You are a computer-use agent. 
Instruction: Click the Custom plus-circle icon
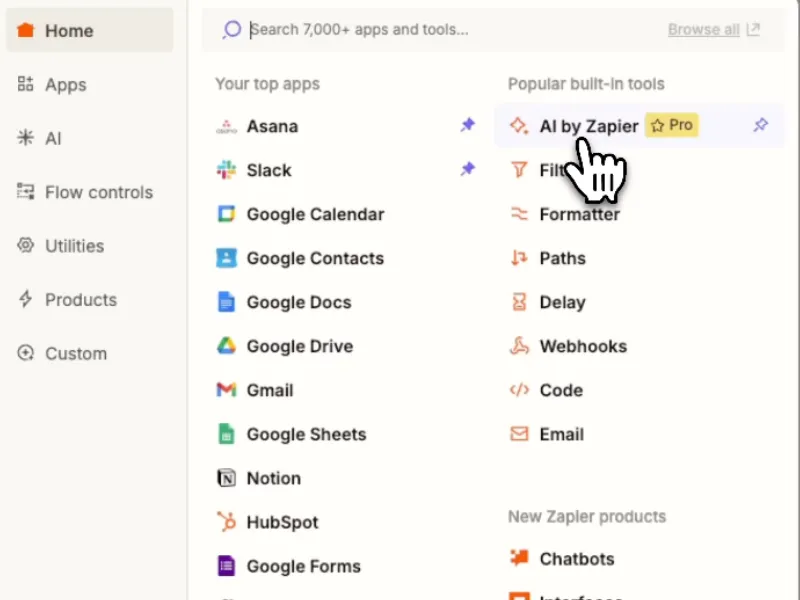tap(26, 353)
